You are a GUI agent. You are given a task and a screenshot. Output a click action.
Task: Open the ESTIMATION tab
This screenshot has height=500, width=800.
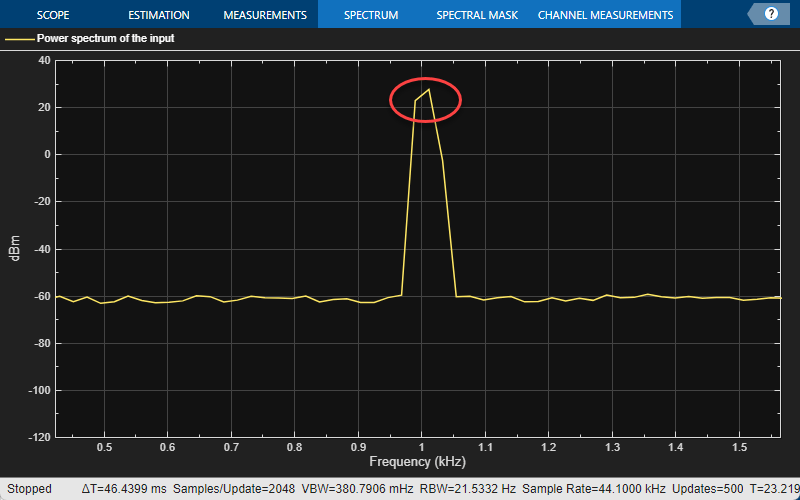pyautogui.click(x=159, y=15)
